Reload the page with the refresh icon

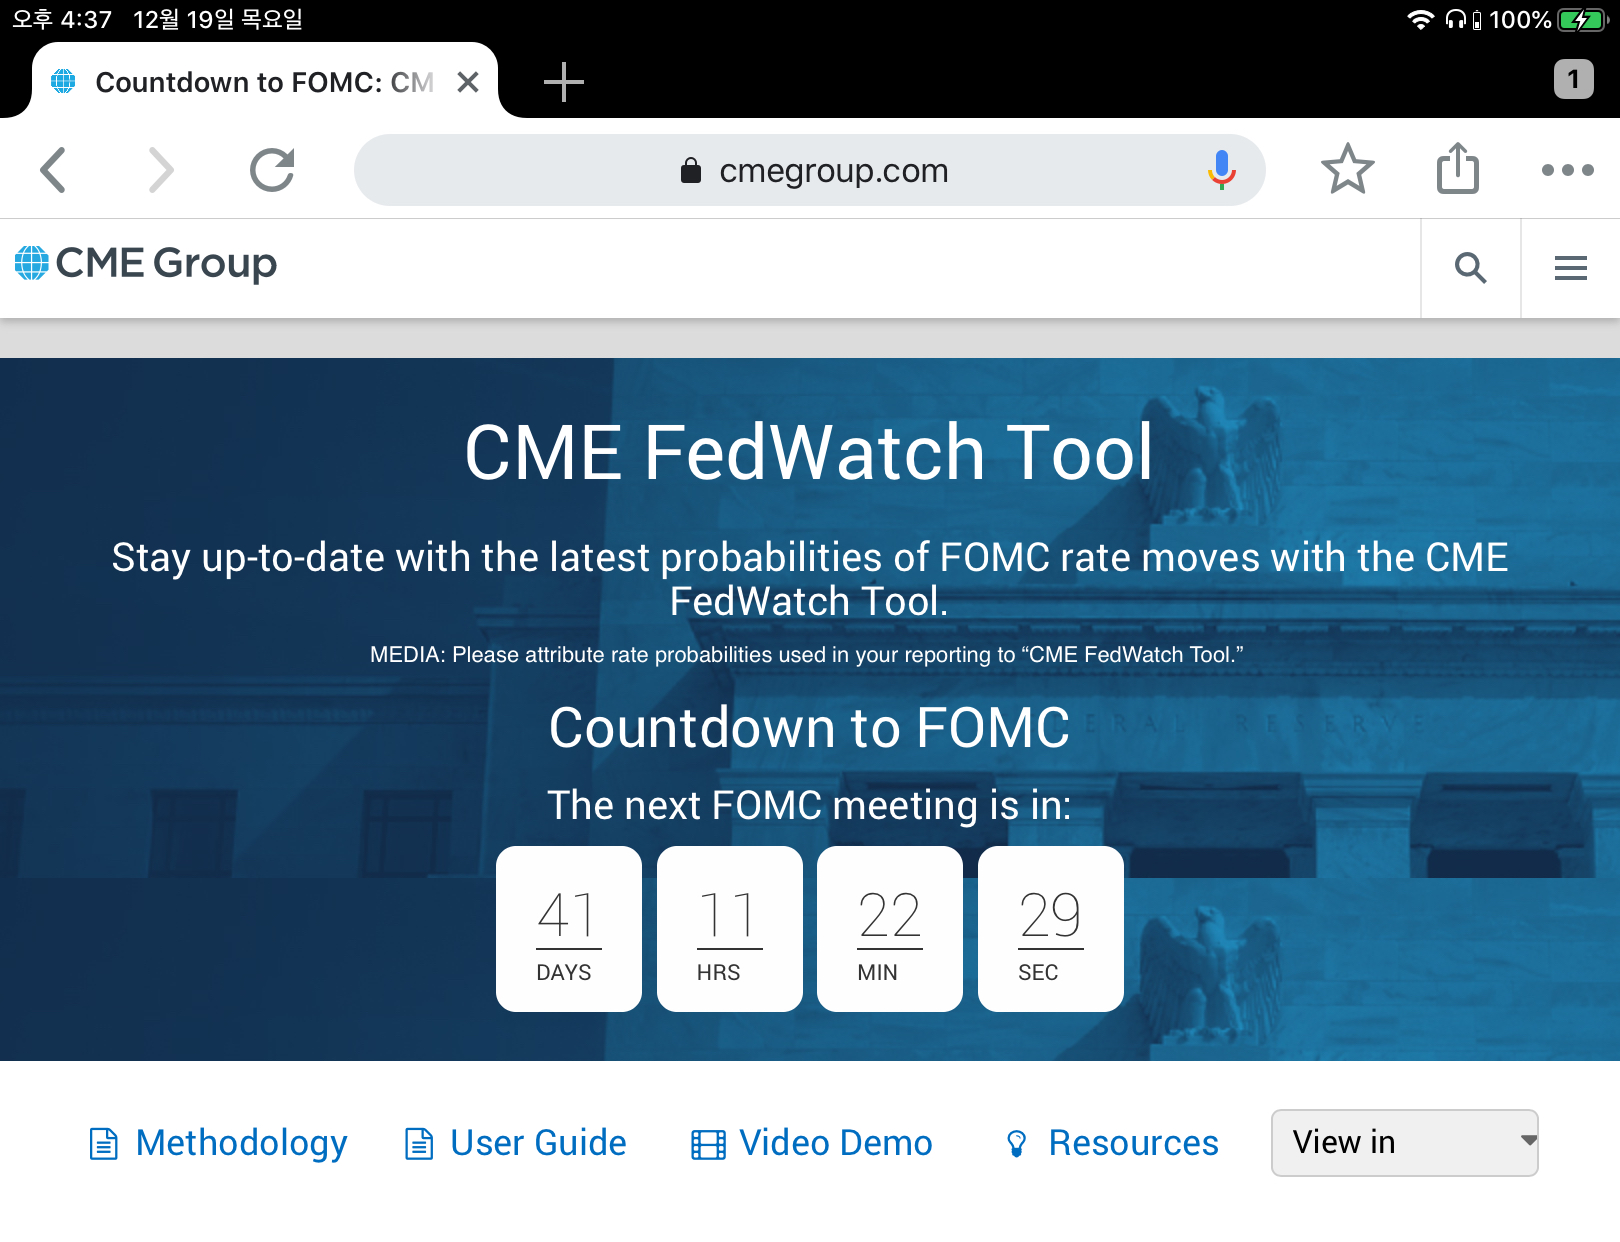[x=272, y=170]
